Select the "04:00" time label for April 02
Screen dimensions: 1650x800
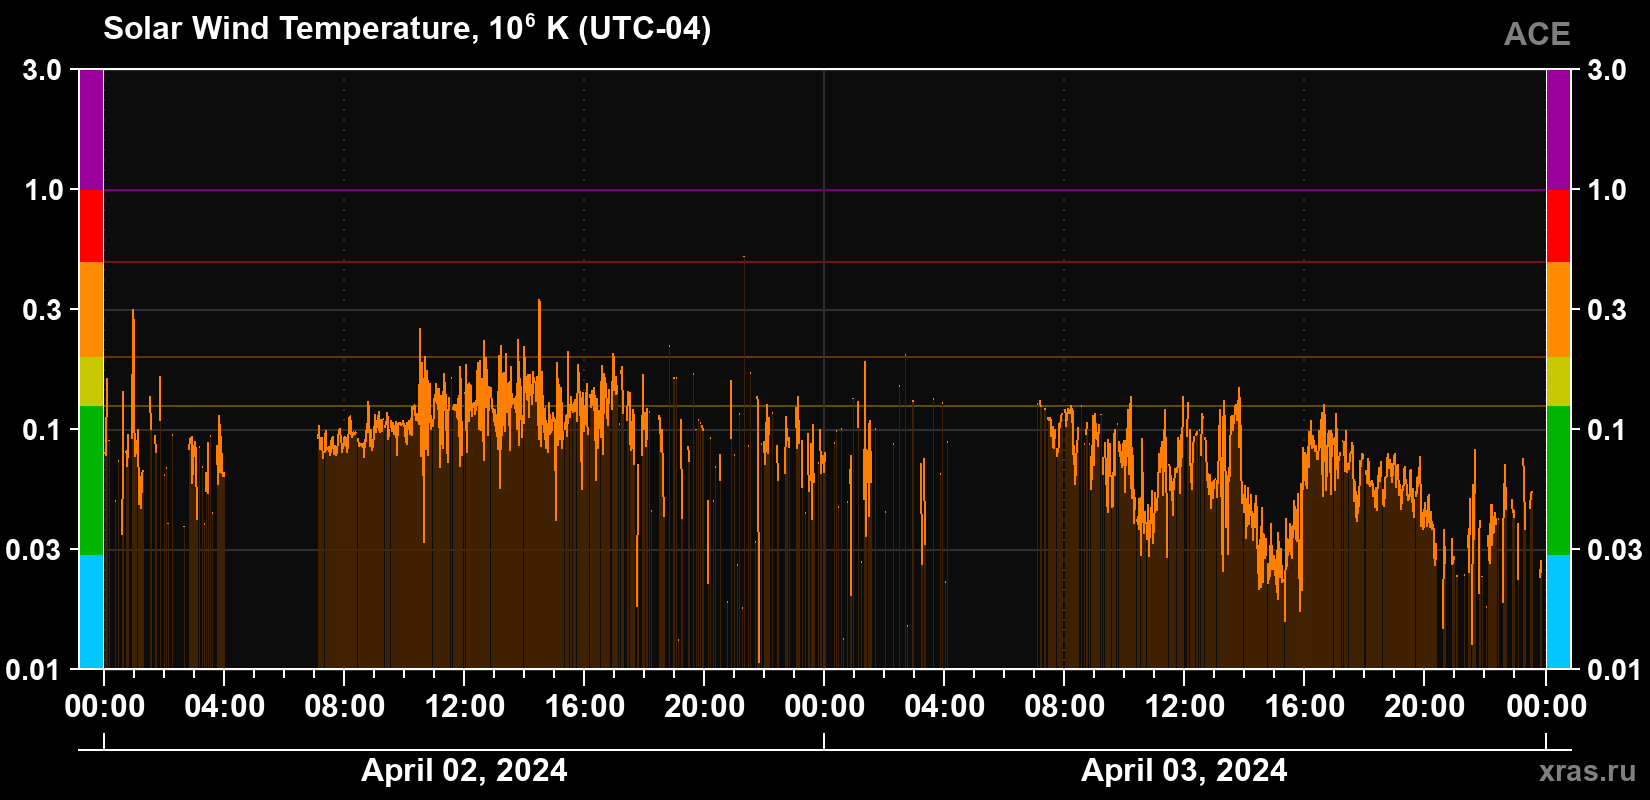(225, 707)
